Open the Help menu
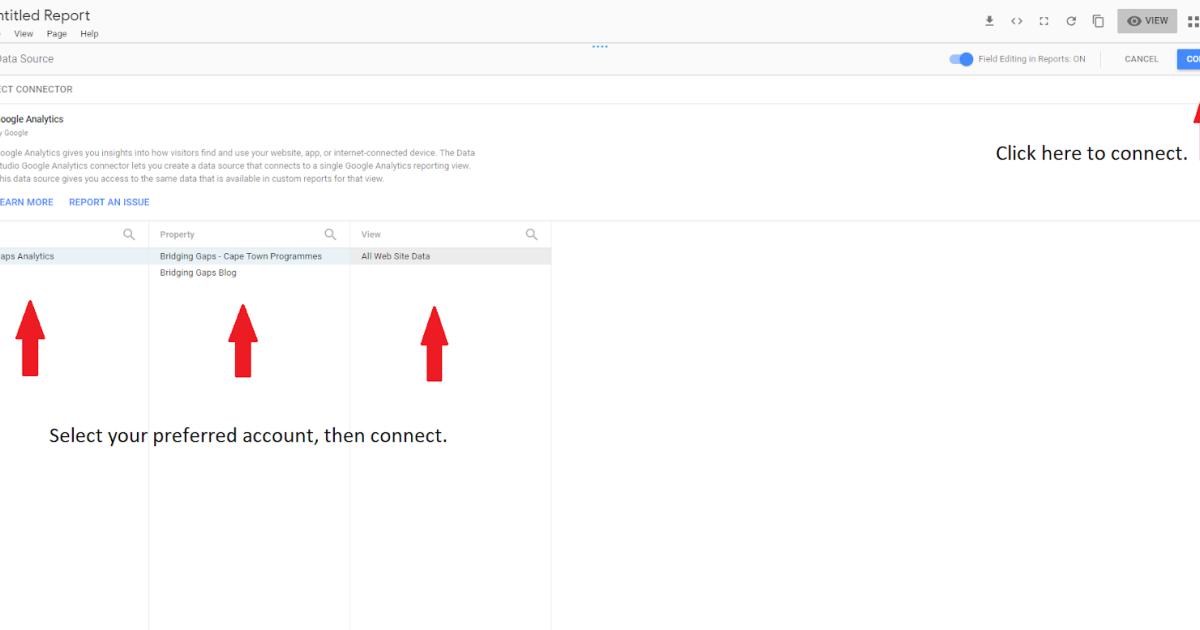 coord(89,33)
